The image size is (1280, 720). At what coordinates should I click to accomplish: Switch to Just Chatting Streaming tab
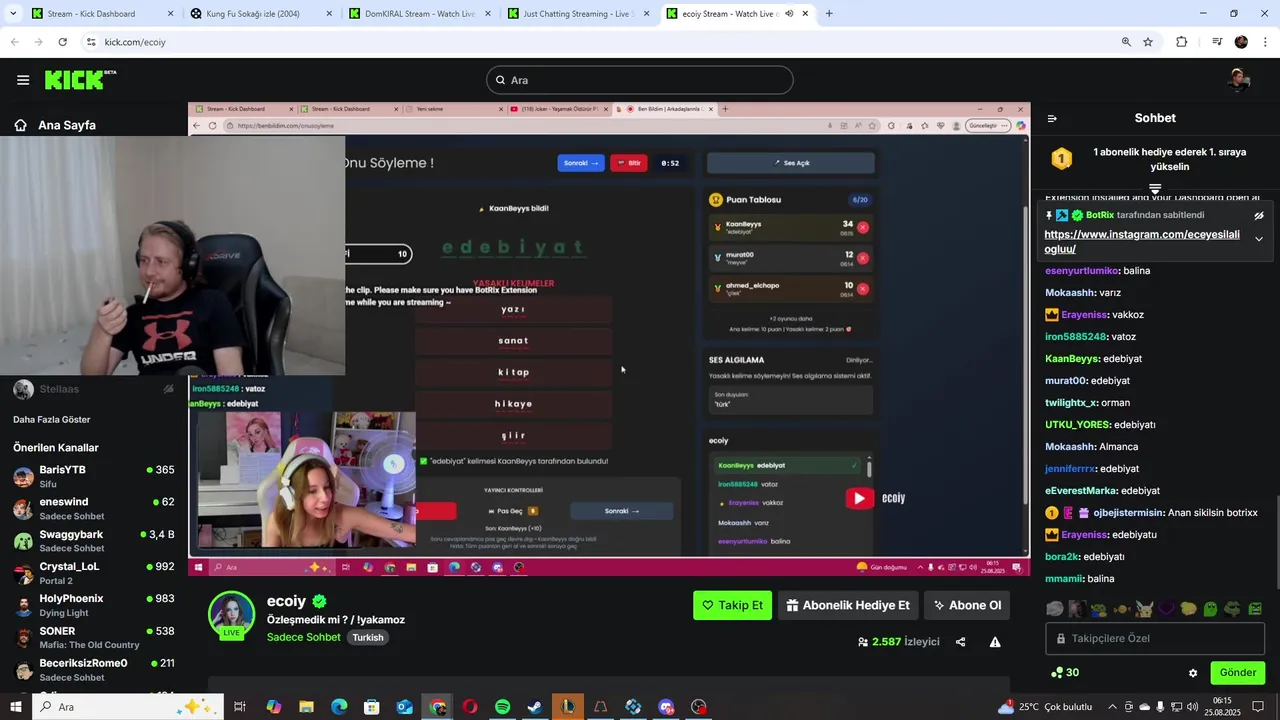pyautogui.click(x=578, y=14)
